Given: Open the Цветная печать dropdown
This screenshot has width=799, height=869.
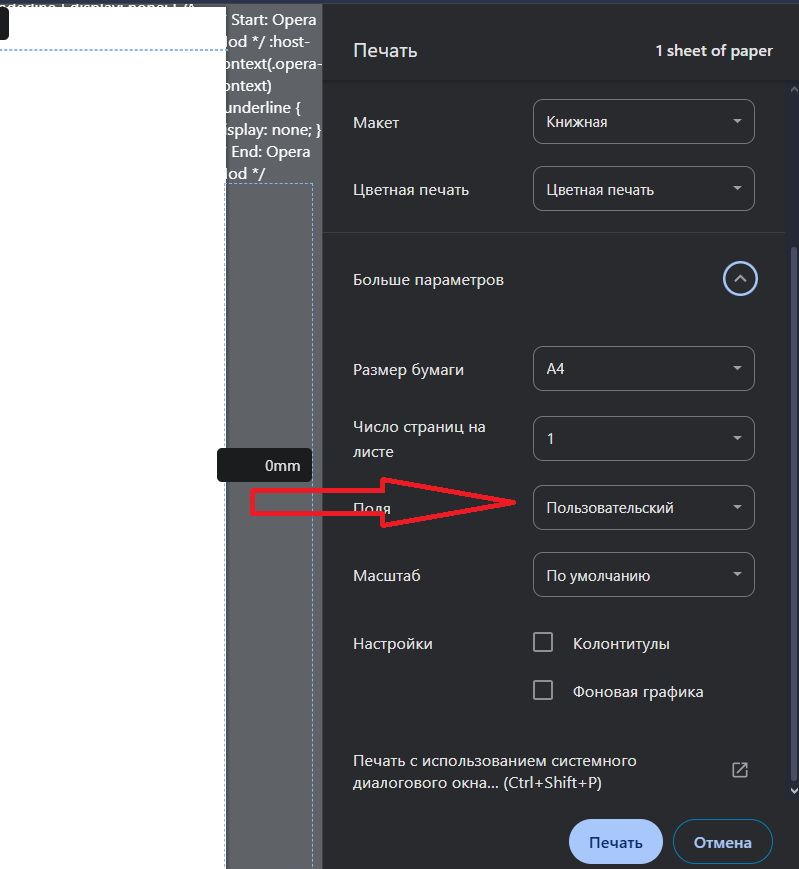Looking at the screenshot, I should click(643, 189).
